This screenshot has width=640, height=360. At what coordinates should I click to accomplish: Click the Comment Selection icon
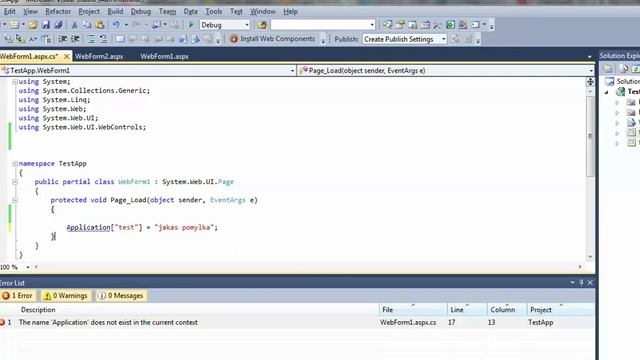91,39
